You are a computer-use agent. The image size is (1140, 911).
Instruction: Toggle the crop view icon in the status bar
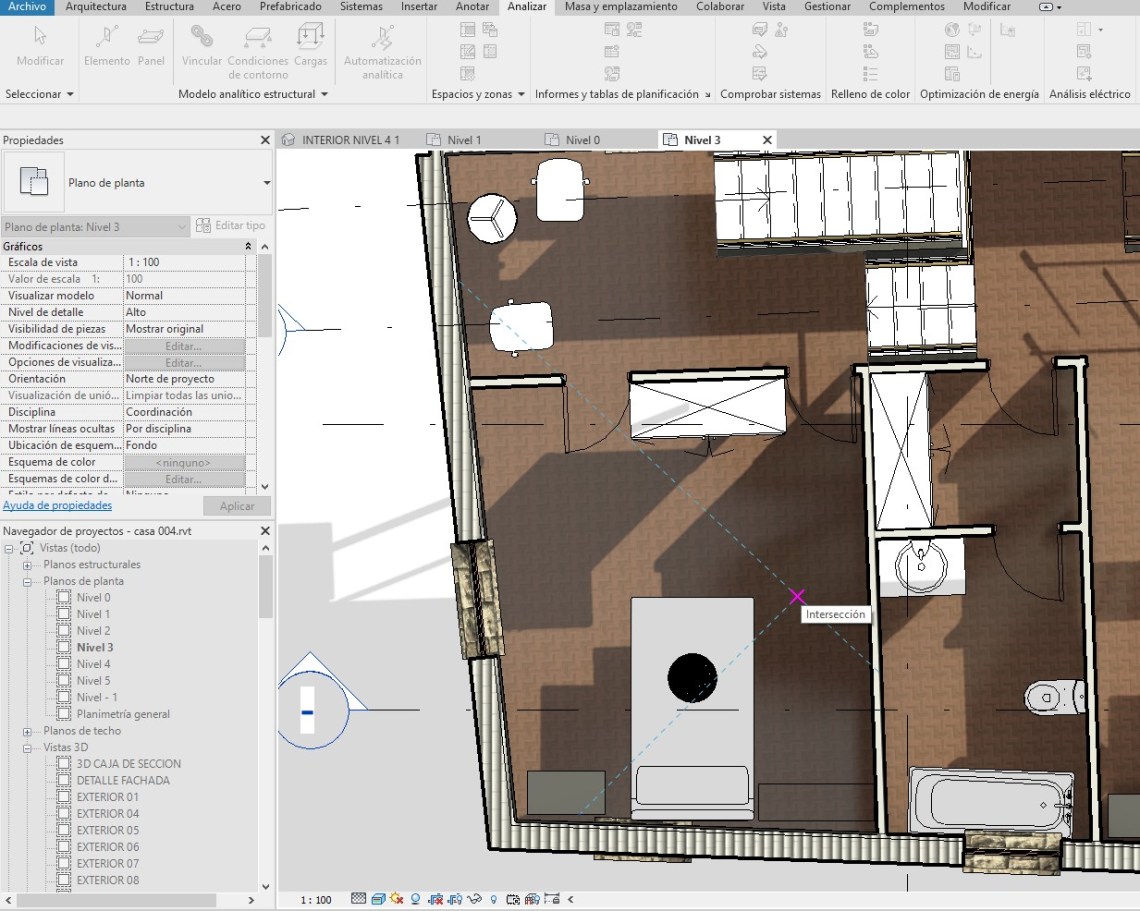(435, 899)
